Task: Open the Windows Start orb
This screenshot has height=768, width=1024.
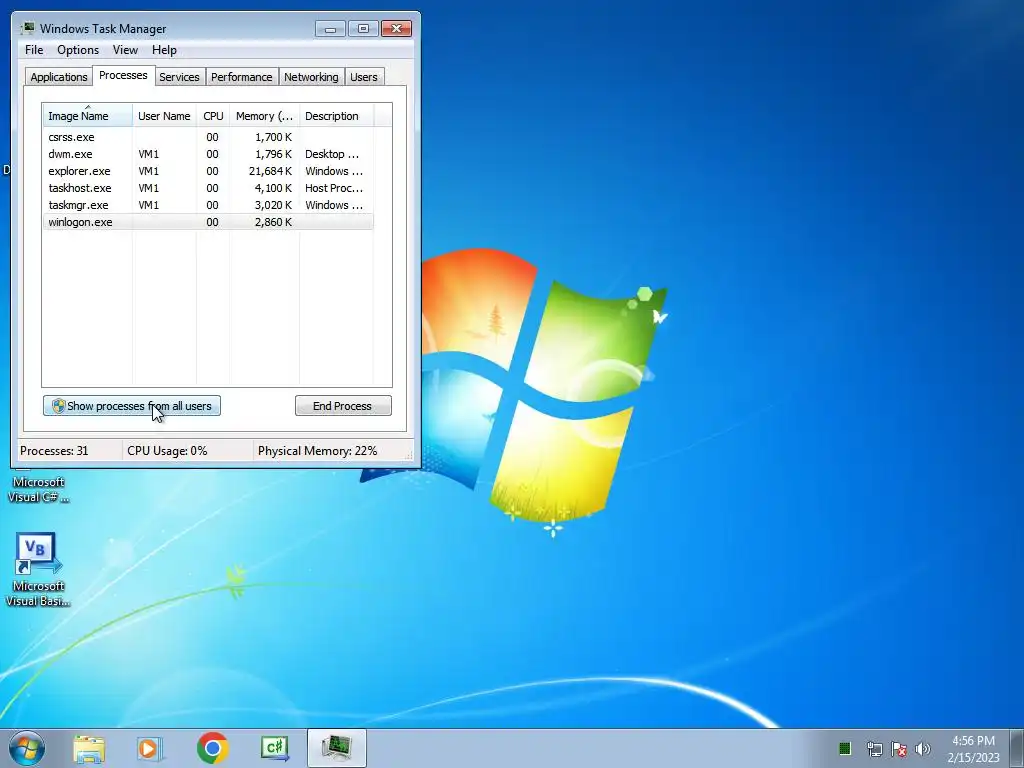Action: [27, 748]
